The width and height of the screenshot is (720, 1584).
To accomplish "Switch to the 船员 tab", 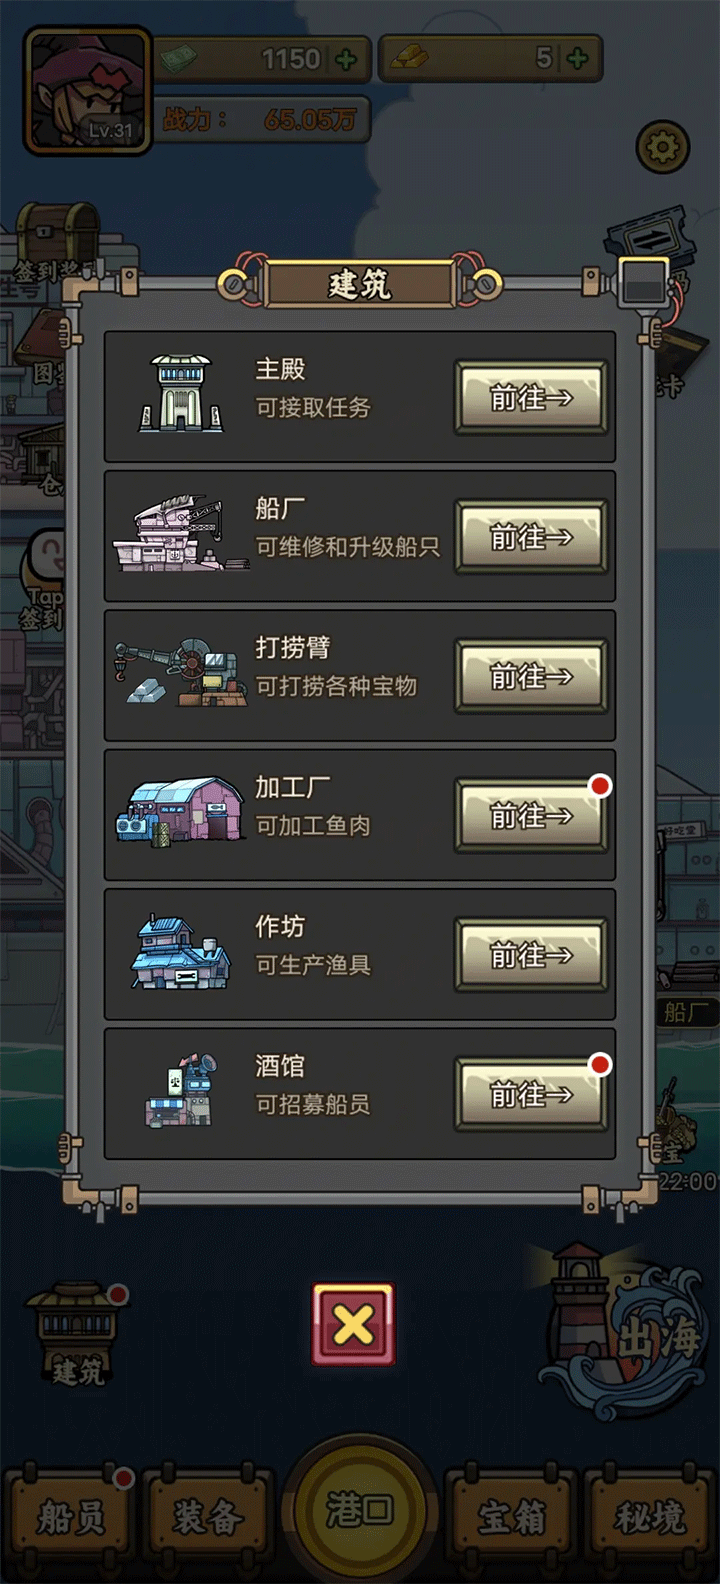I will coord(70,1517).
